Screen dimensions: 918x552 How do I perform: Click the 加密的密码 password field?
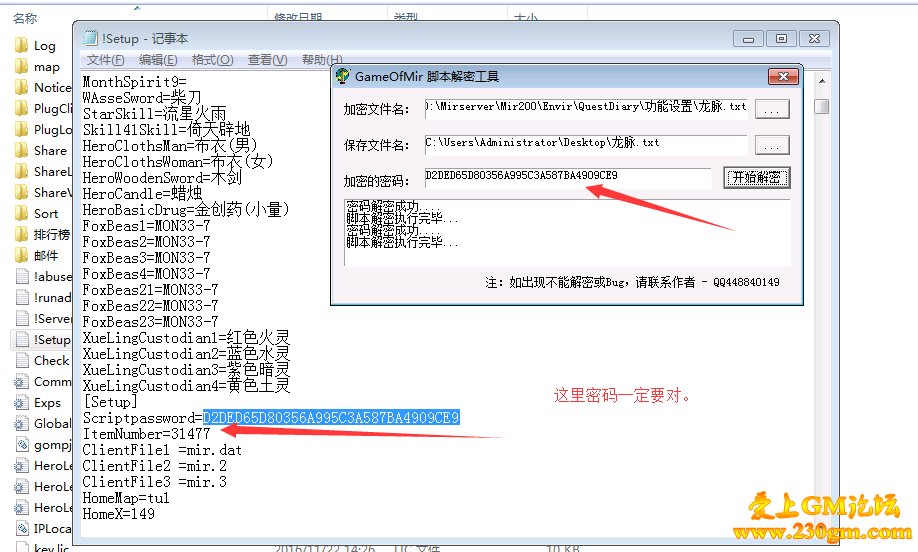point(568,178)
